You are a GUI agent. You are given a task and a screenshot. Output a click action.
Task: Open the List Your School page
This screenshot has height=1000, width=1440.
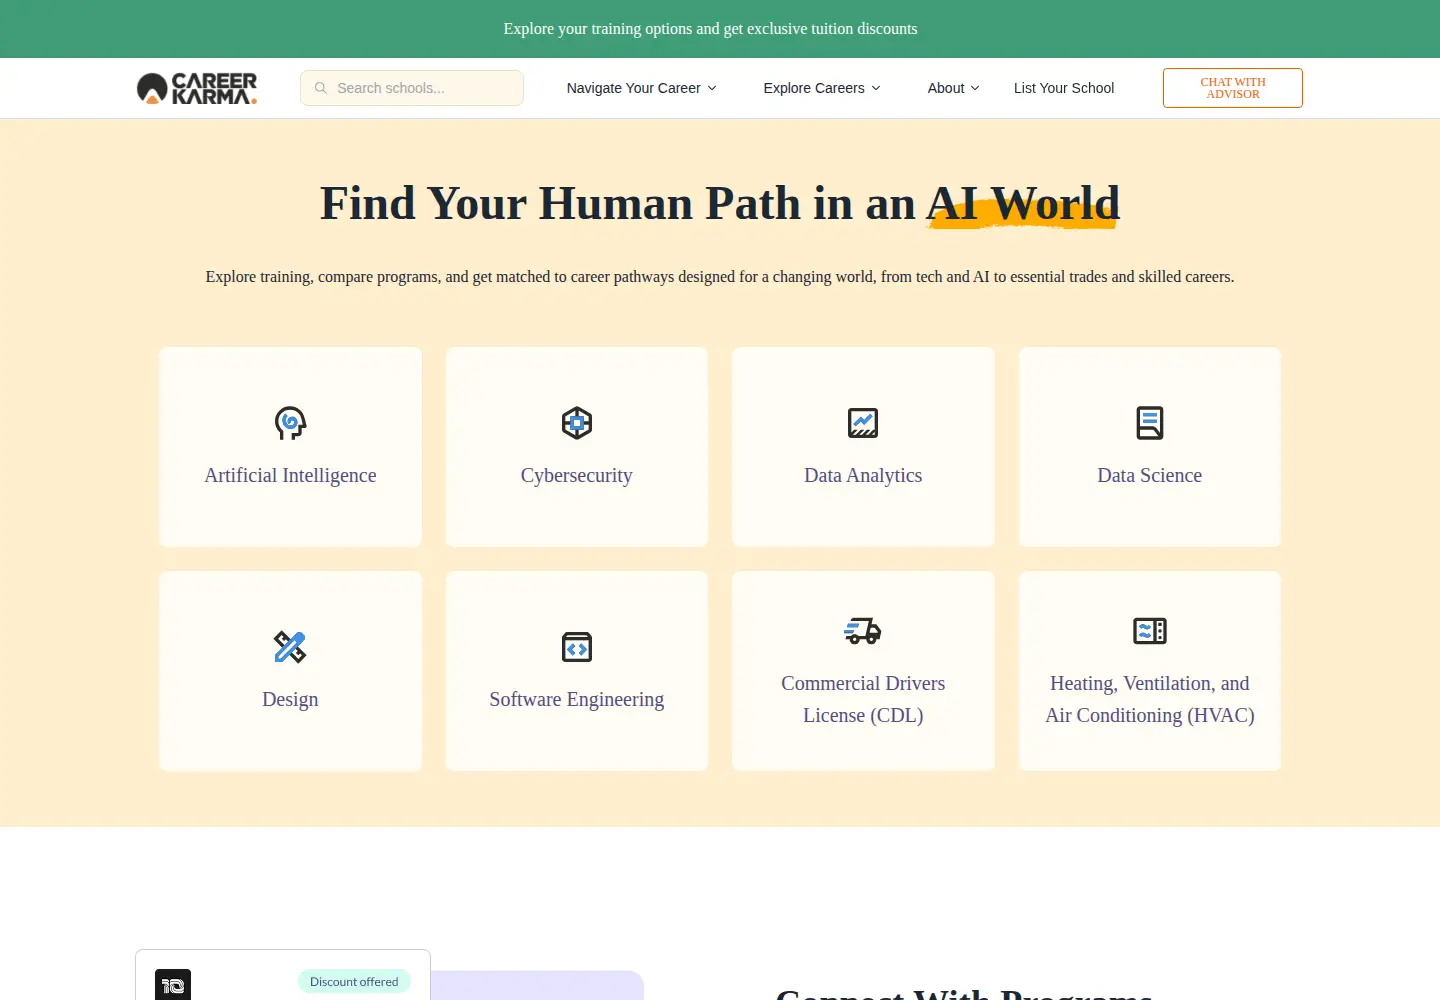[1064, 88]
